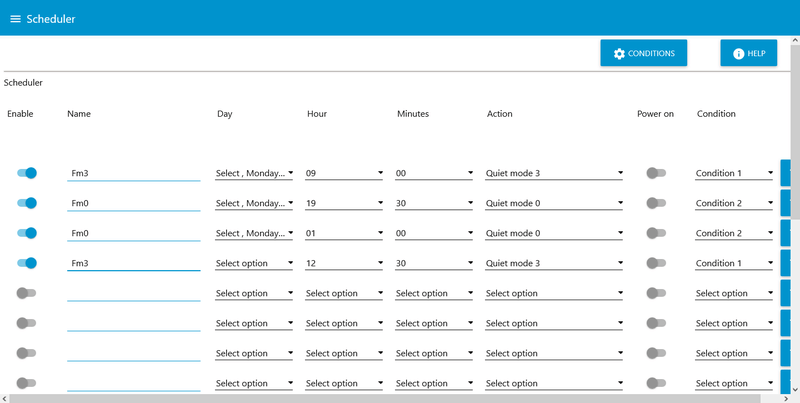Viewport: 800px width, 403px height.
Task: Open the Day dropdown in the 19:30 Fm0 row
Action: click(254, 204)
